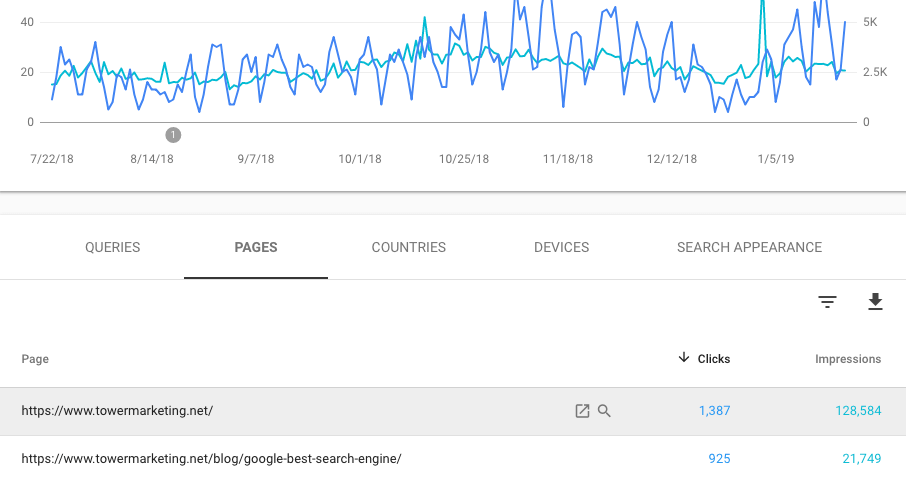The image size is (906, 477).
Task: Click the 128,584 impressions value
Action: 858,411
